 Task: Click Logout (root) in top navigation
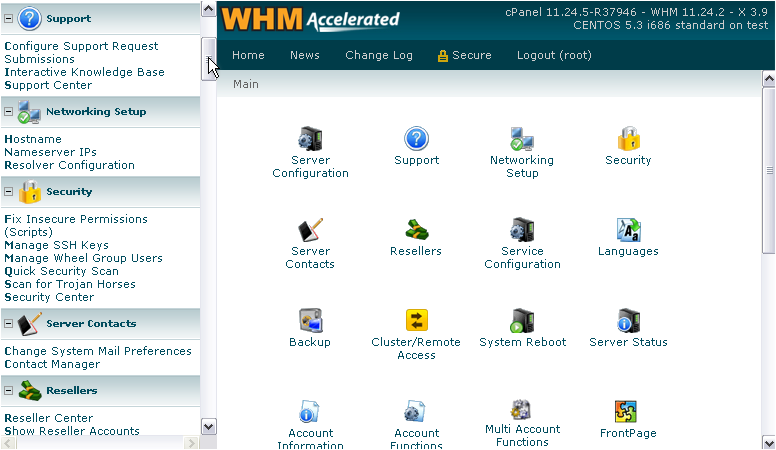(554, 56)
